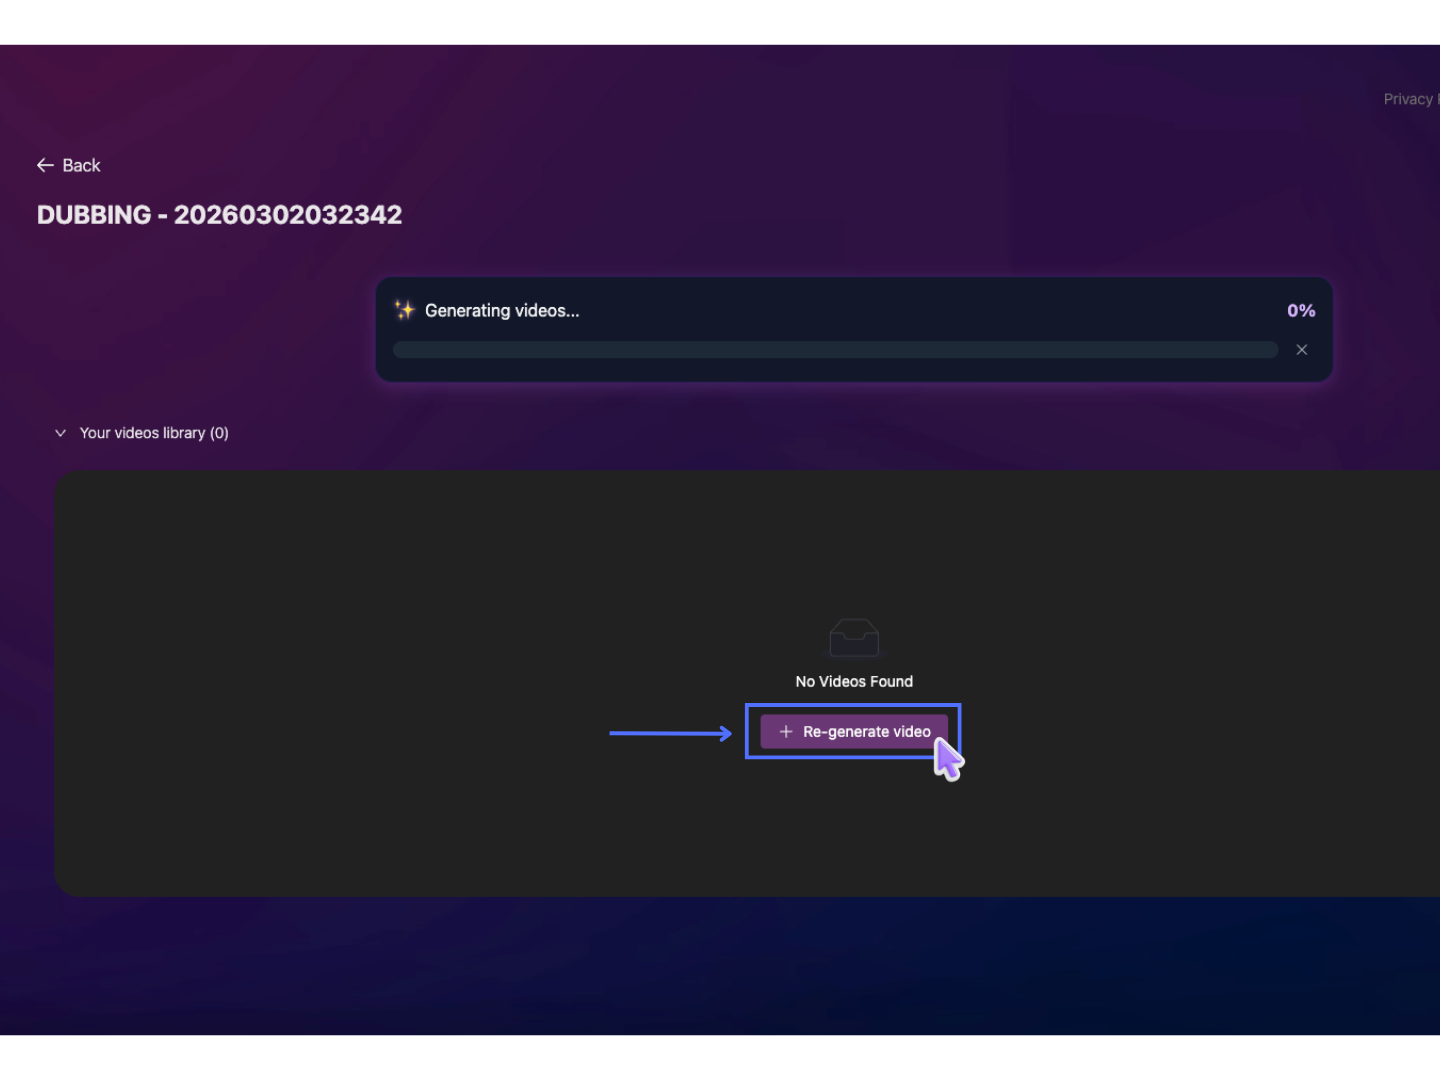
Task: Collapse the videos library chevron
Action: point(60,433)
